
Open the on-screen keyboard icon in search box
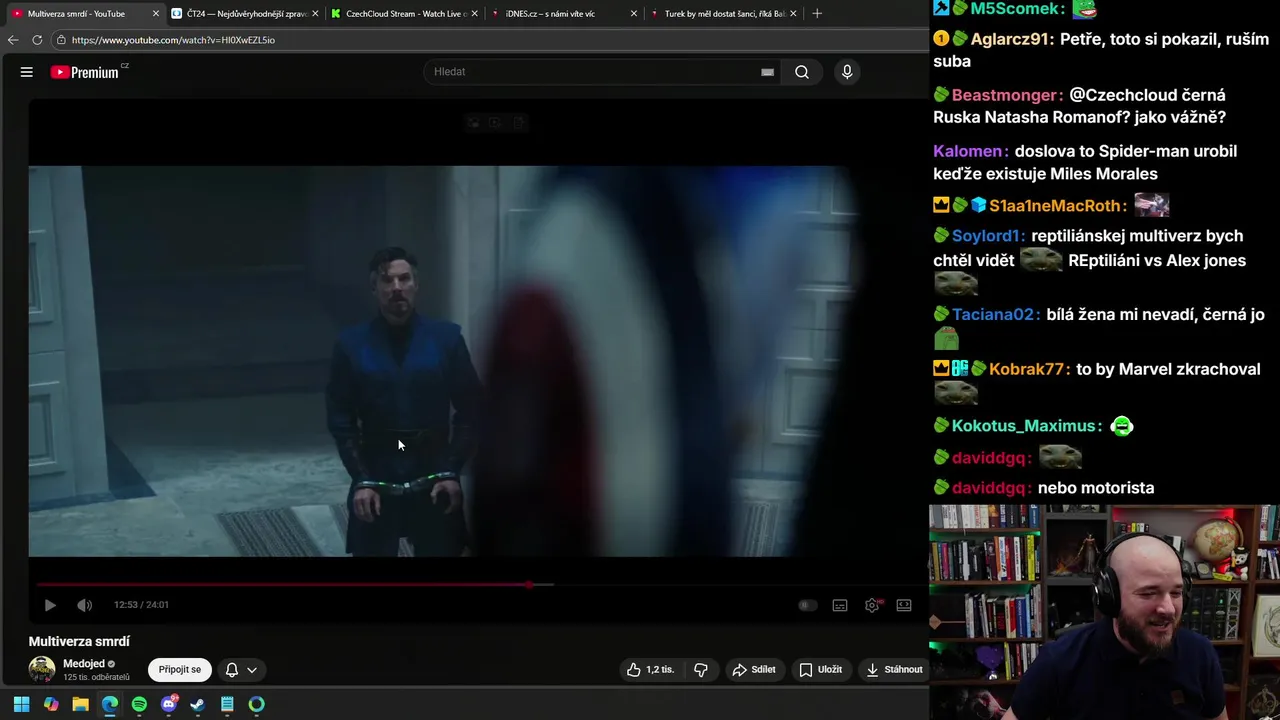767,72
